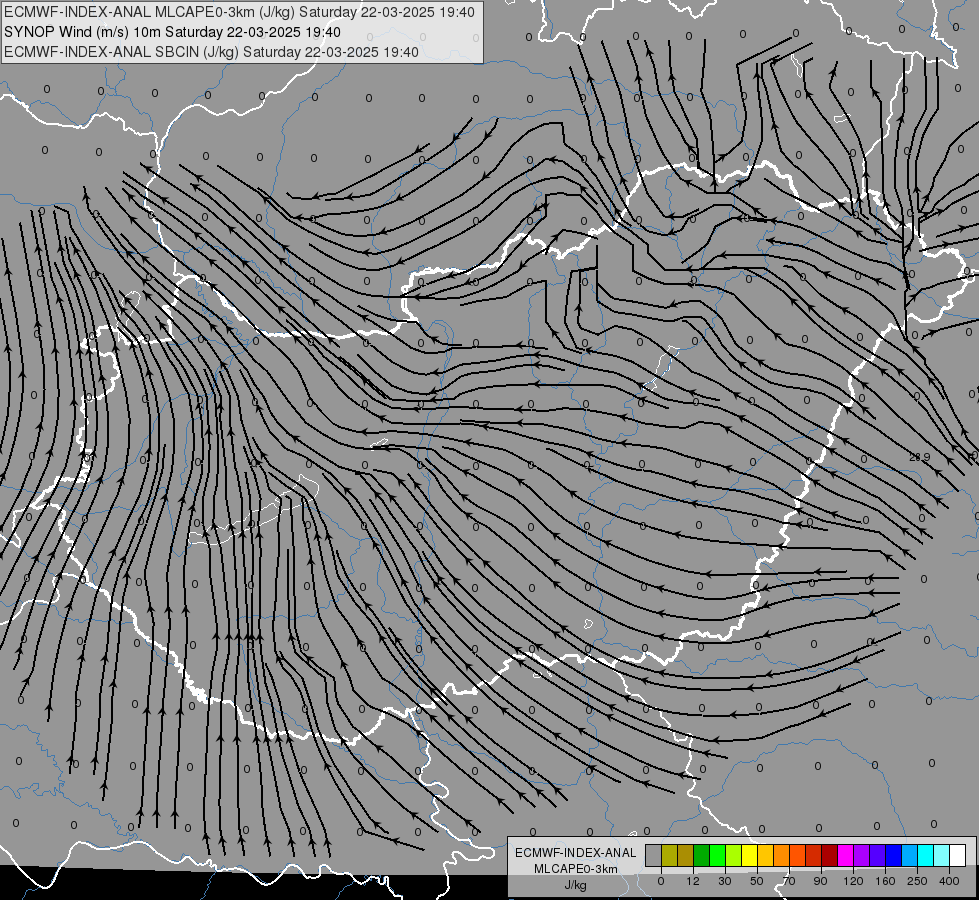Image resolution: width=979 pixels, height=900 pixels.
Task: Click the legend value label 160
Action: [885, 881]
